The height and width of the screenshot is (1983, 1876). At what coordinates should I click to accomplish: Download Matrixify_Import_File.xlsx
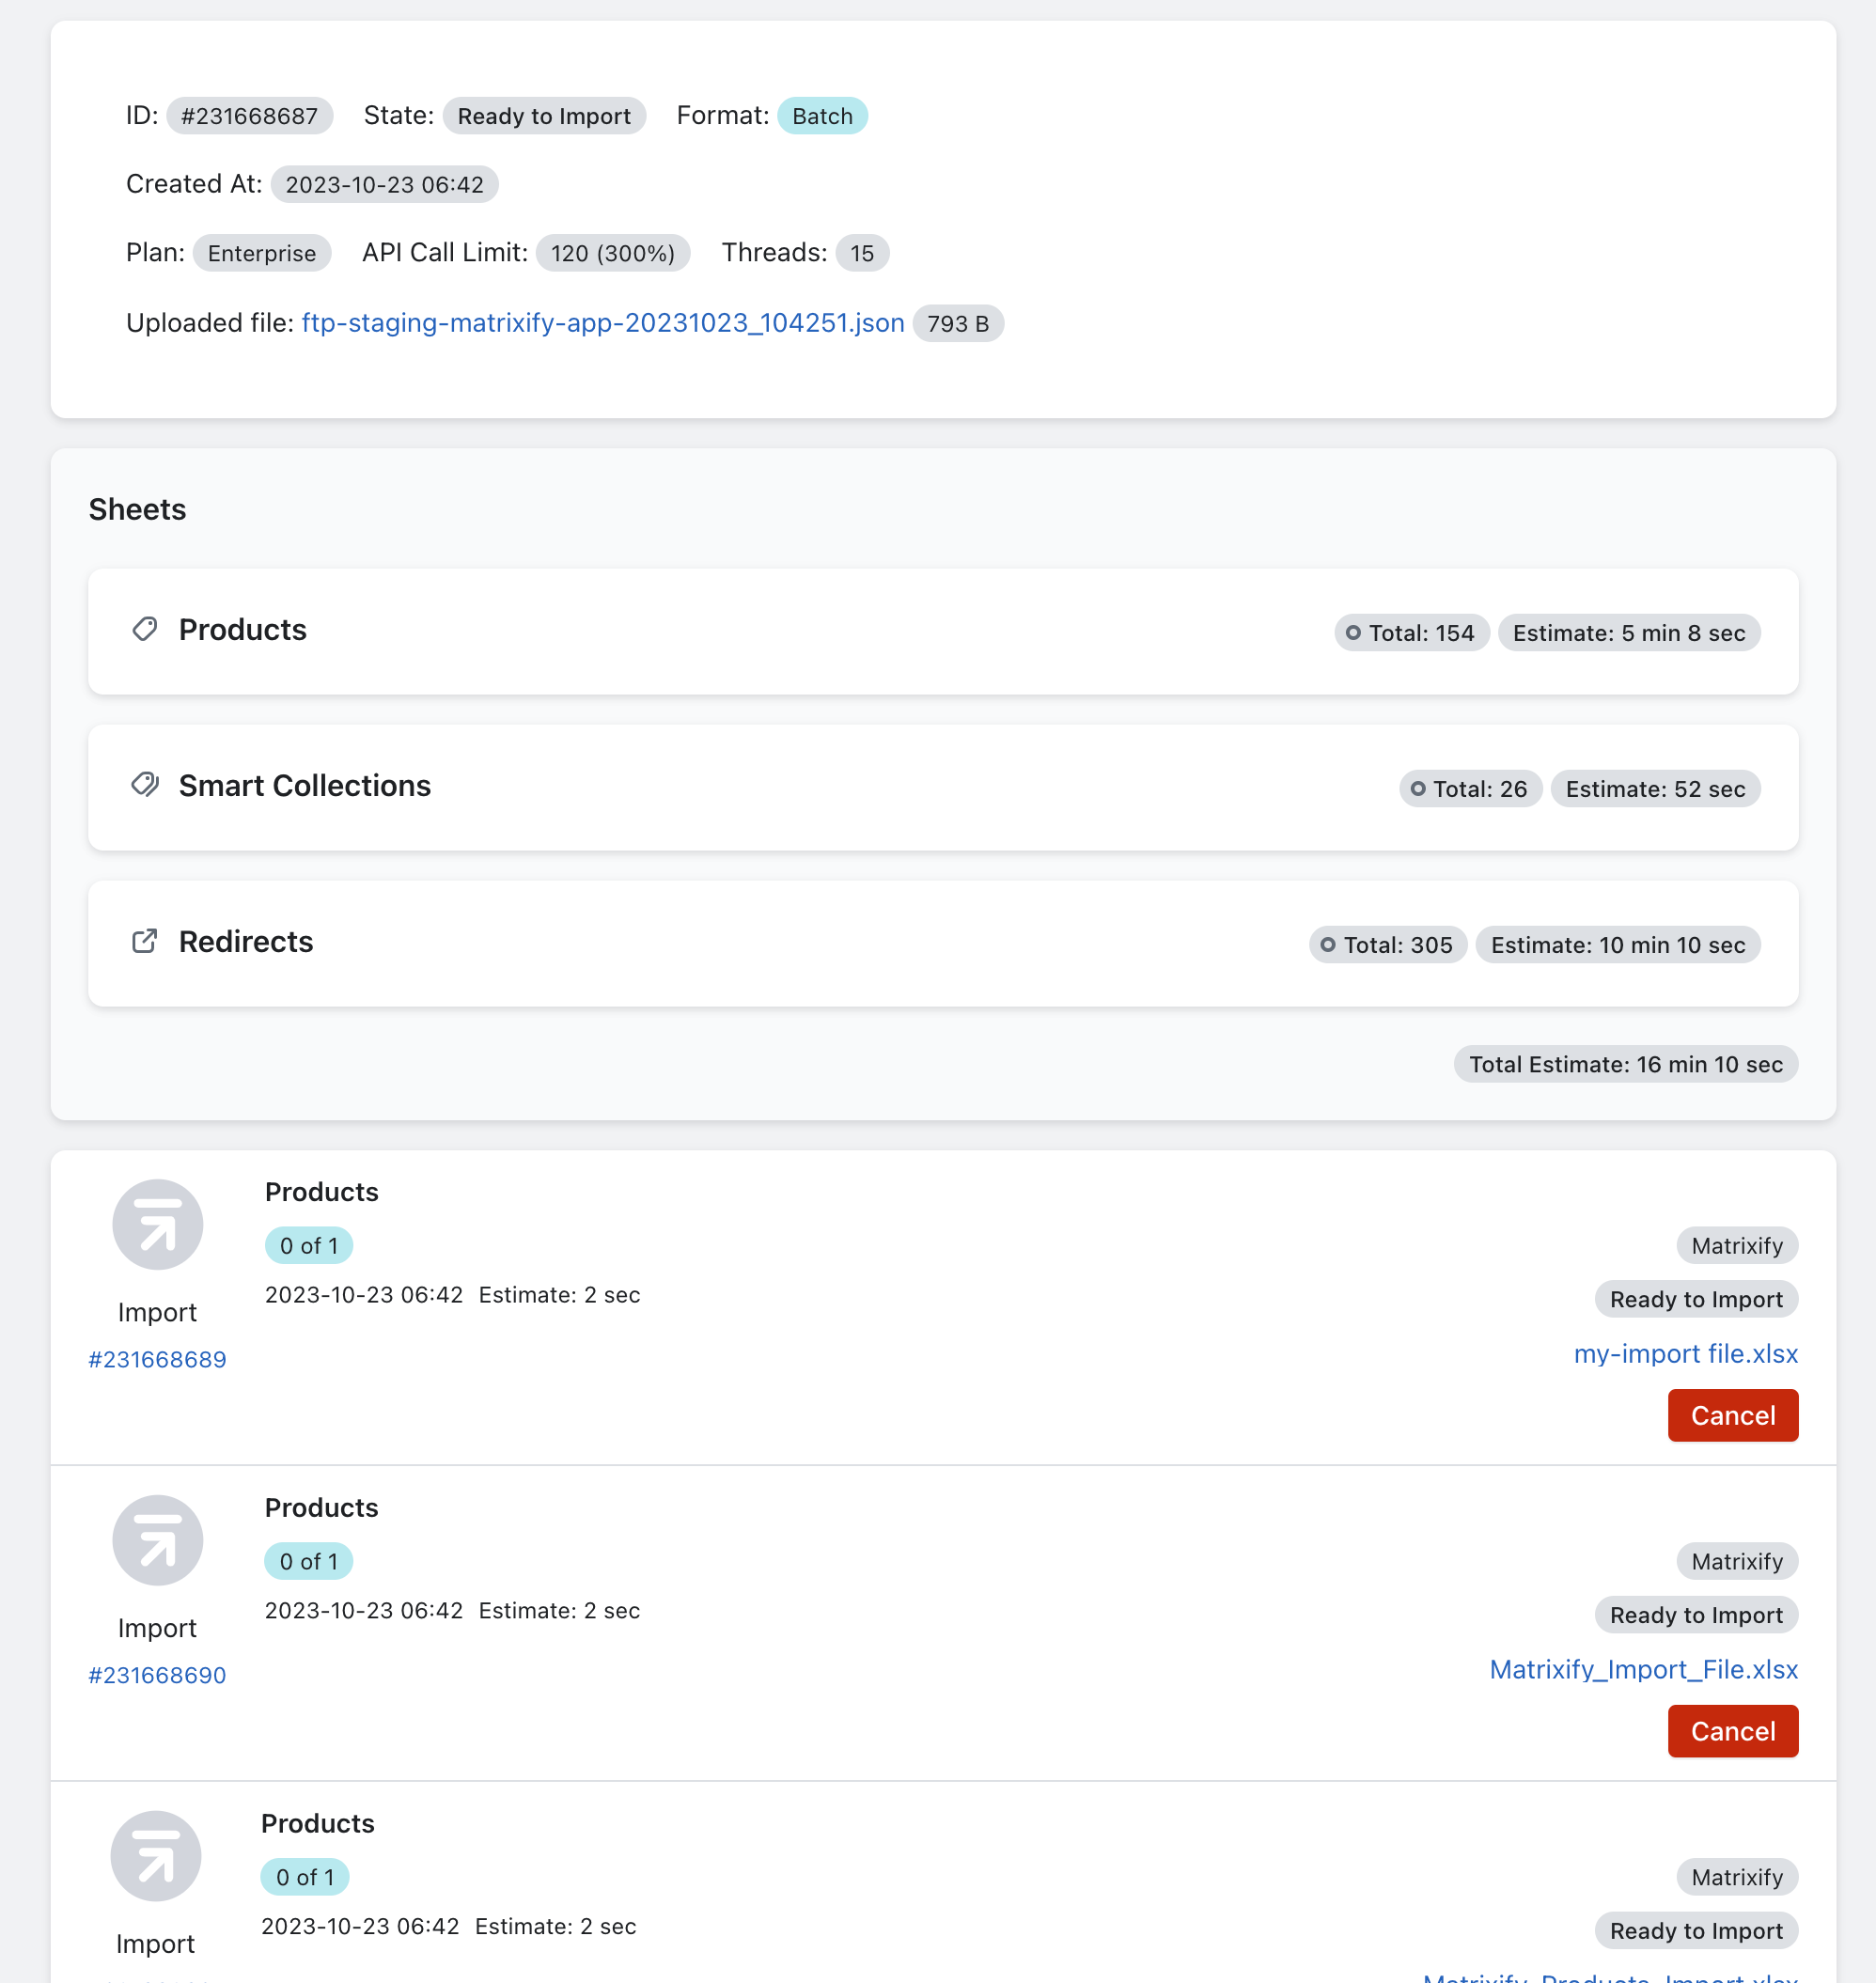[1643, 1669]
